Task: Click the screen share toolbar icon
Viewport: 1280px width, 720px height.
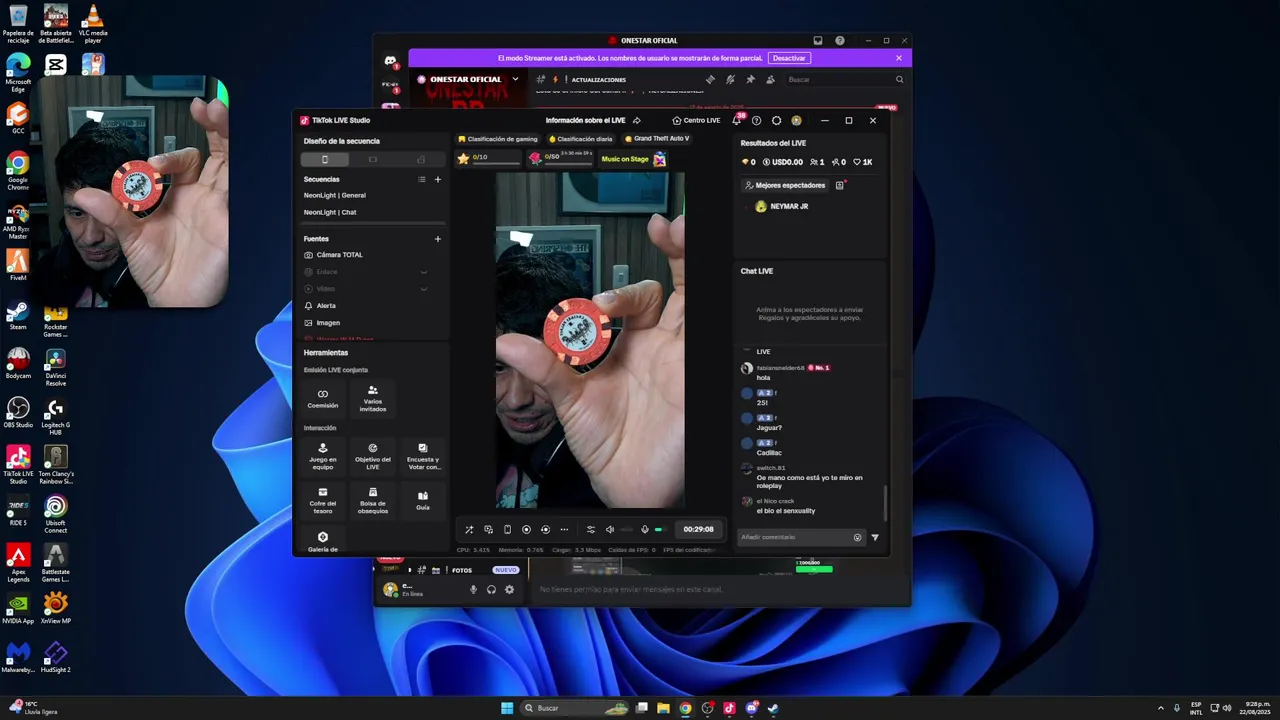Action: coord(488,529)
